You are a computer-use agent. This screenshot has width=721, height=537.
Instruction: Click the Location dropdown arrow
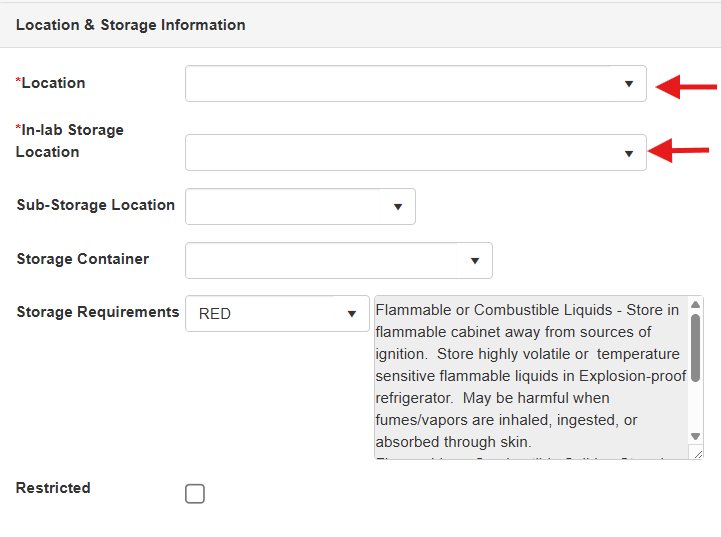click(x=628, y=84)
